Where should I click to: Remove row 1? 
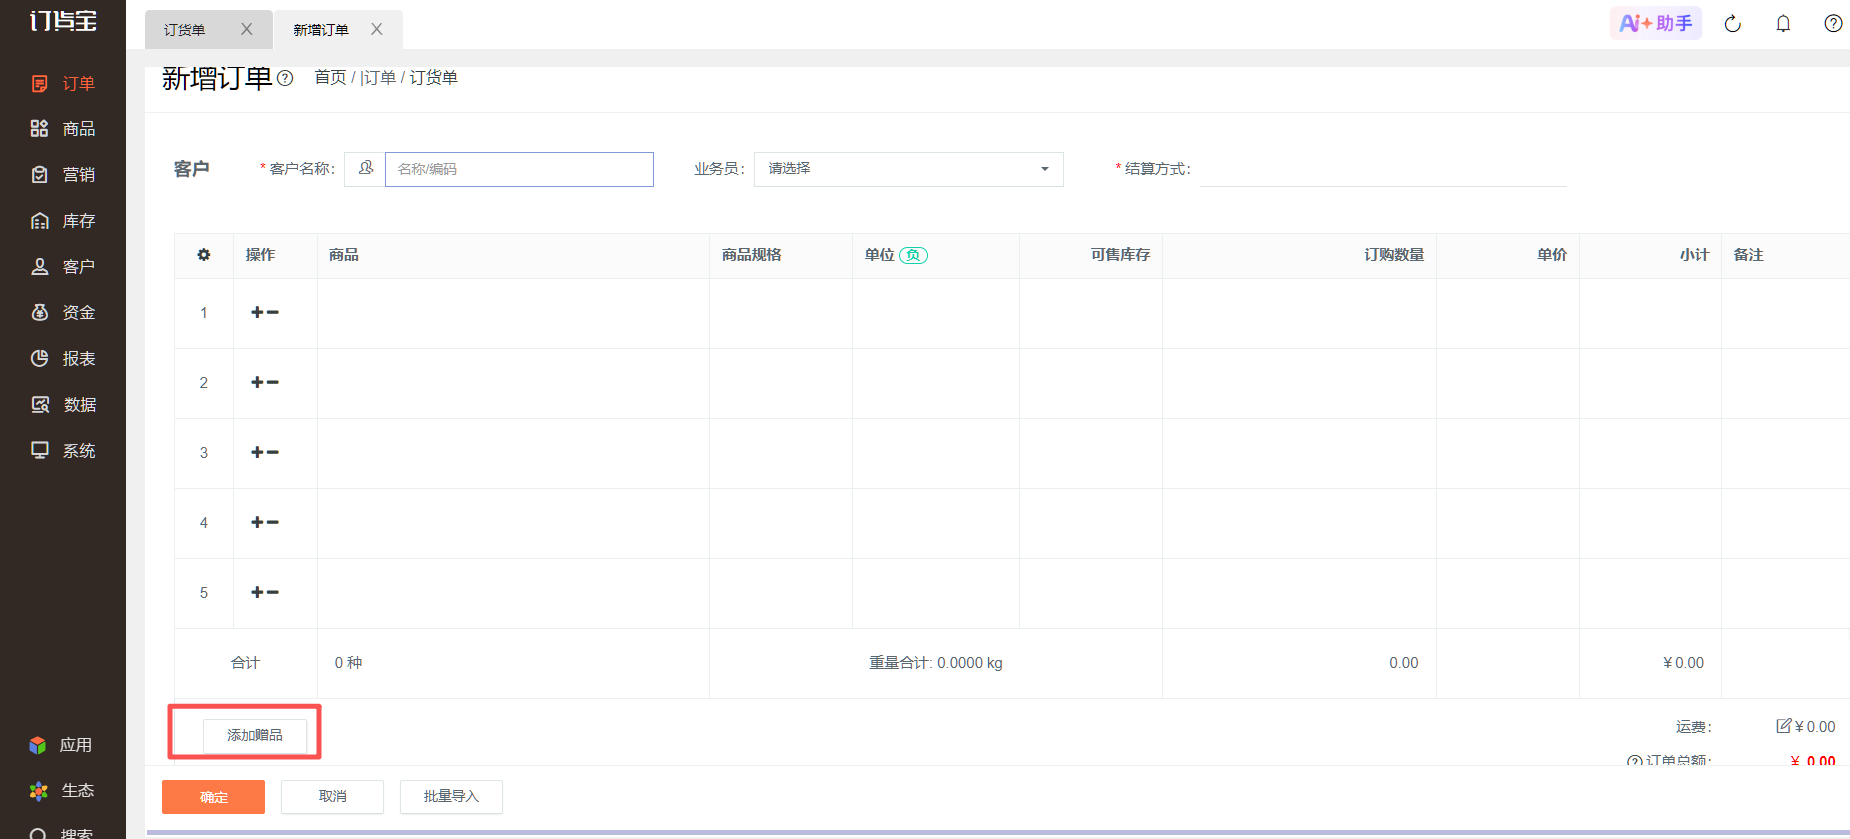click(x=273, y=313)
